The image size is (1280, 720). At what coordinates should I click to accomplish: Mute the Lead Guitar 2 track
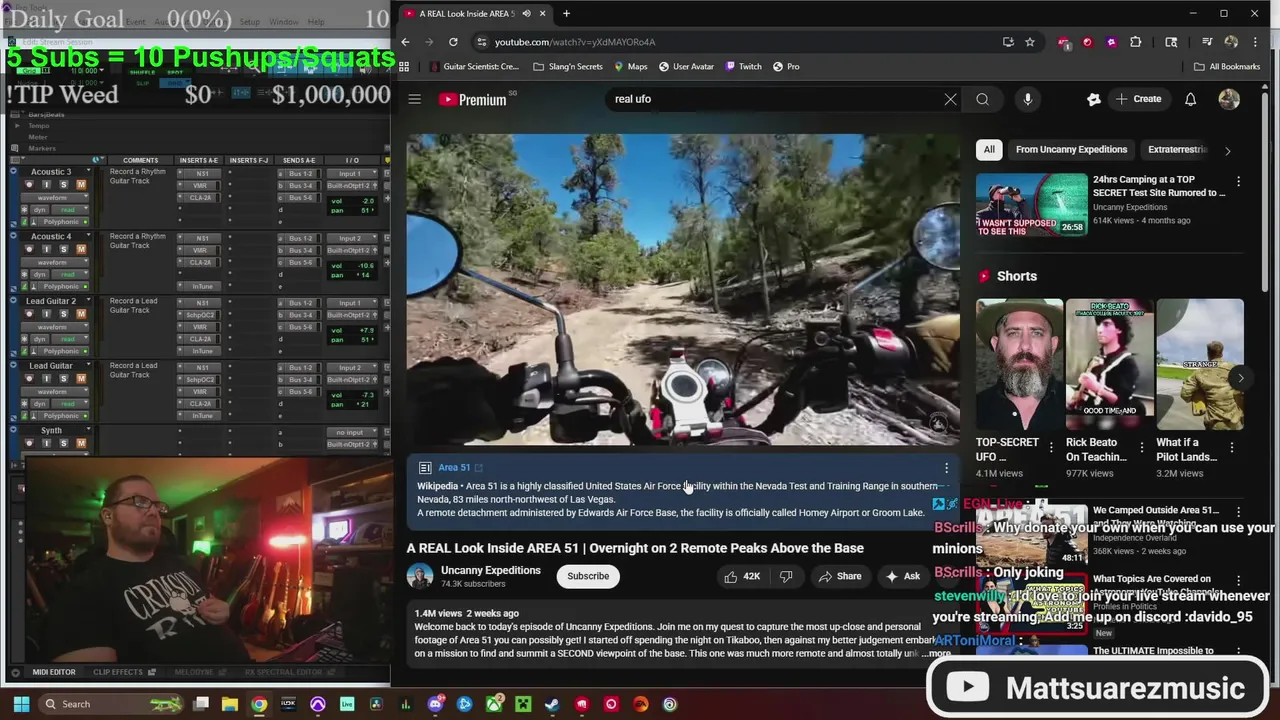click(81, 313)
